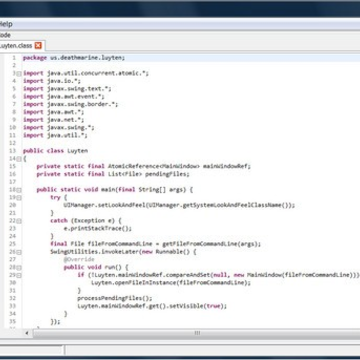Click the 'e.printStackTrace();' line

pyautogui.click(x=98, y=228)
